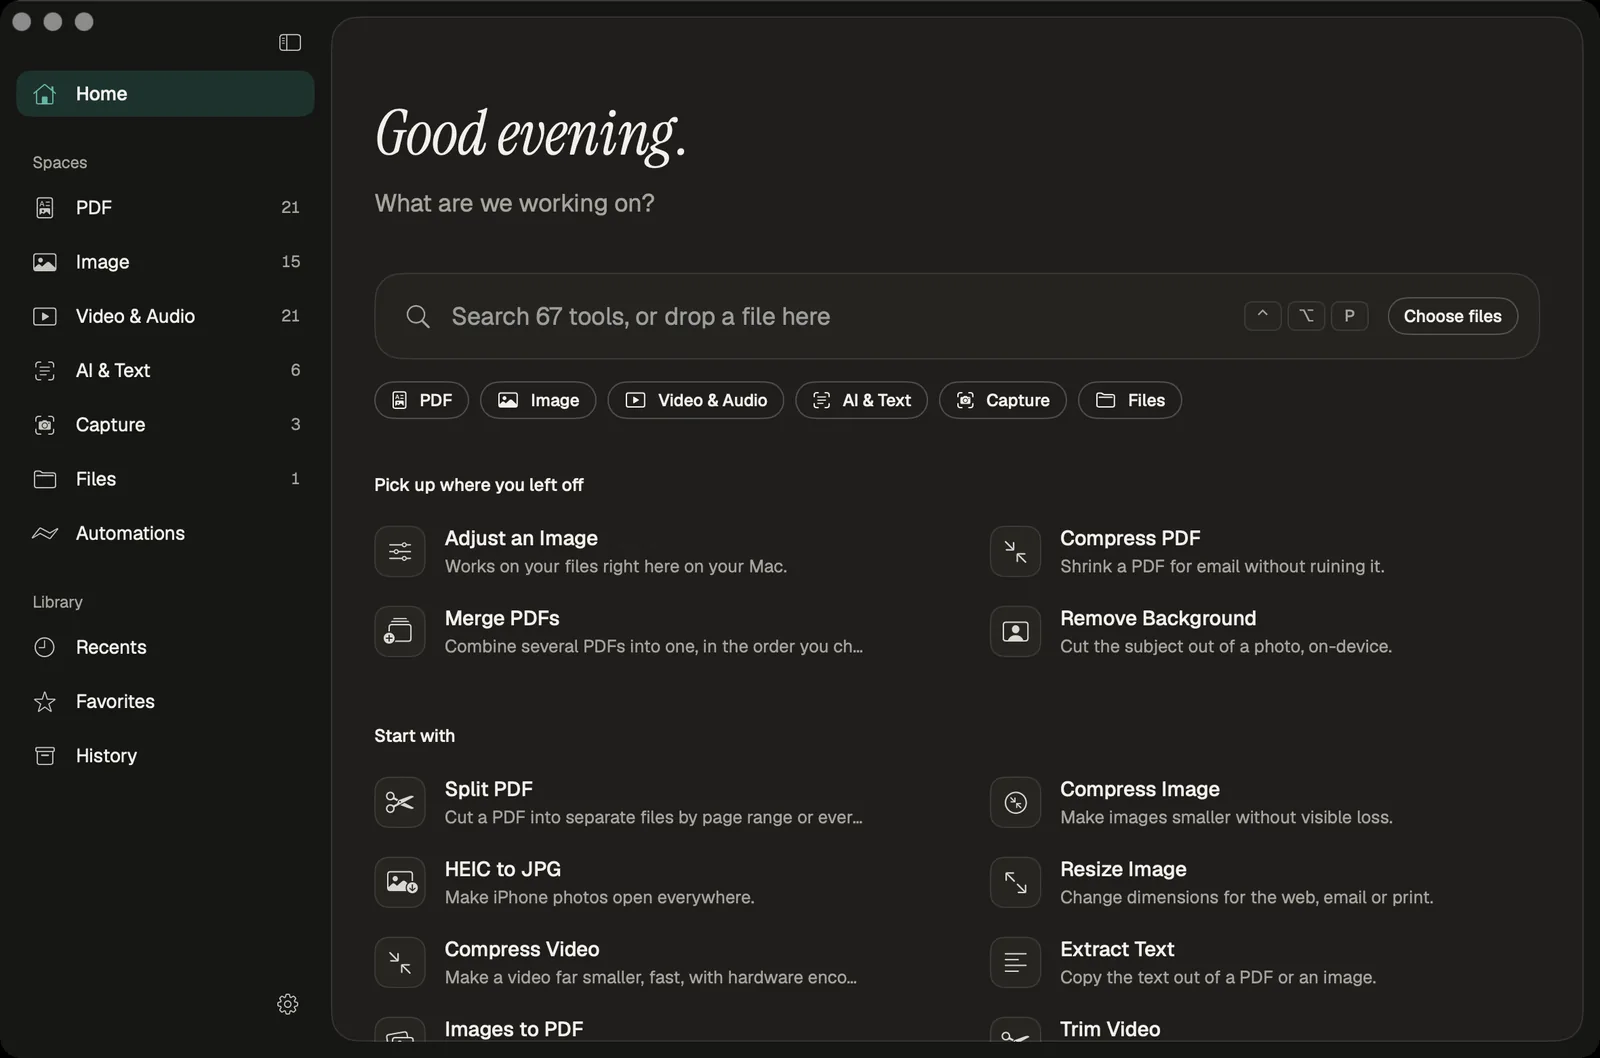Click the Capture count 3
Screen dimensions: 1600x1058
(x=295, y=425)
